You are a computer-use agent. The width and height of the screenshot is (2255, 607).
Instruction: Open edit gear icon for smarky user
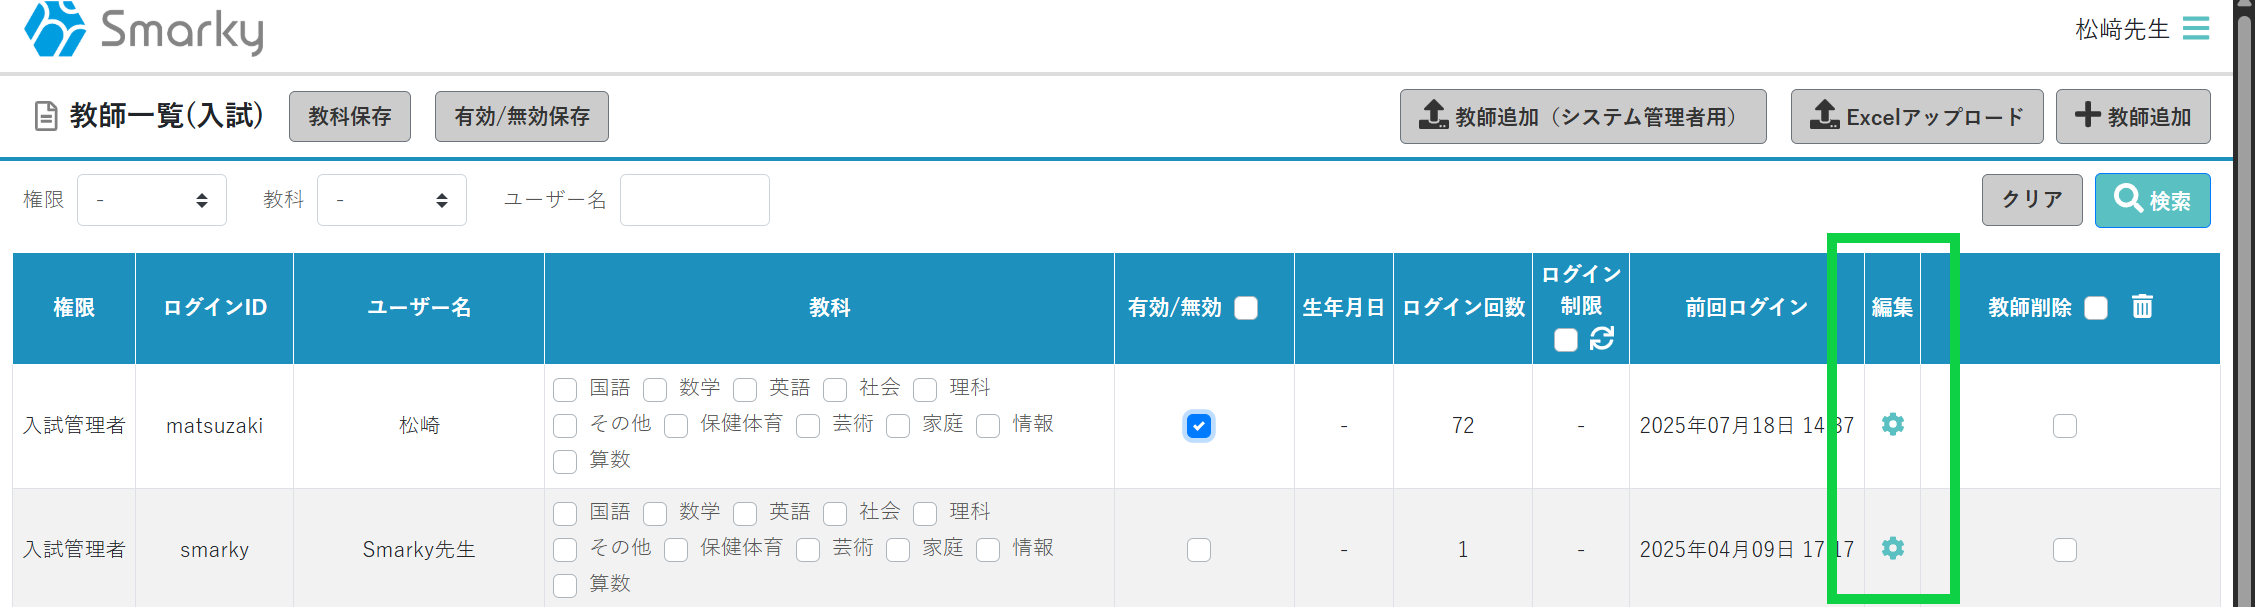tap(1892, 549)
